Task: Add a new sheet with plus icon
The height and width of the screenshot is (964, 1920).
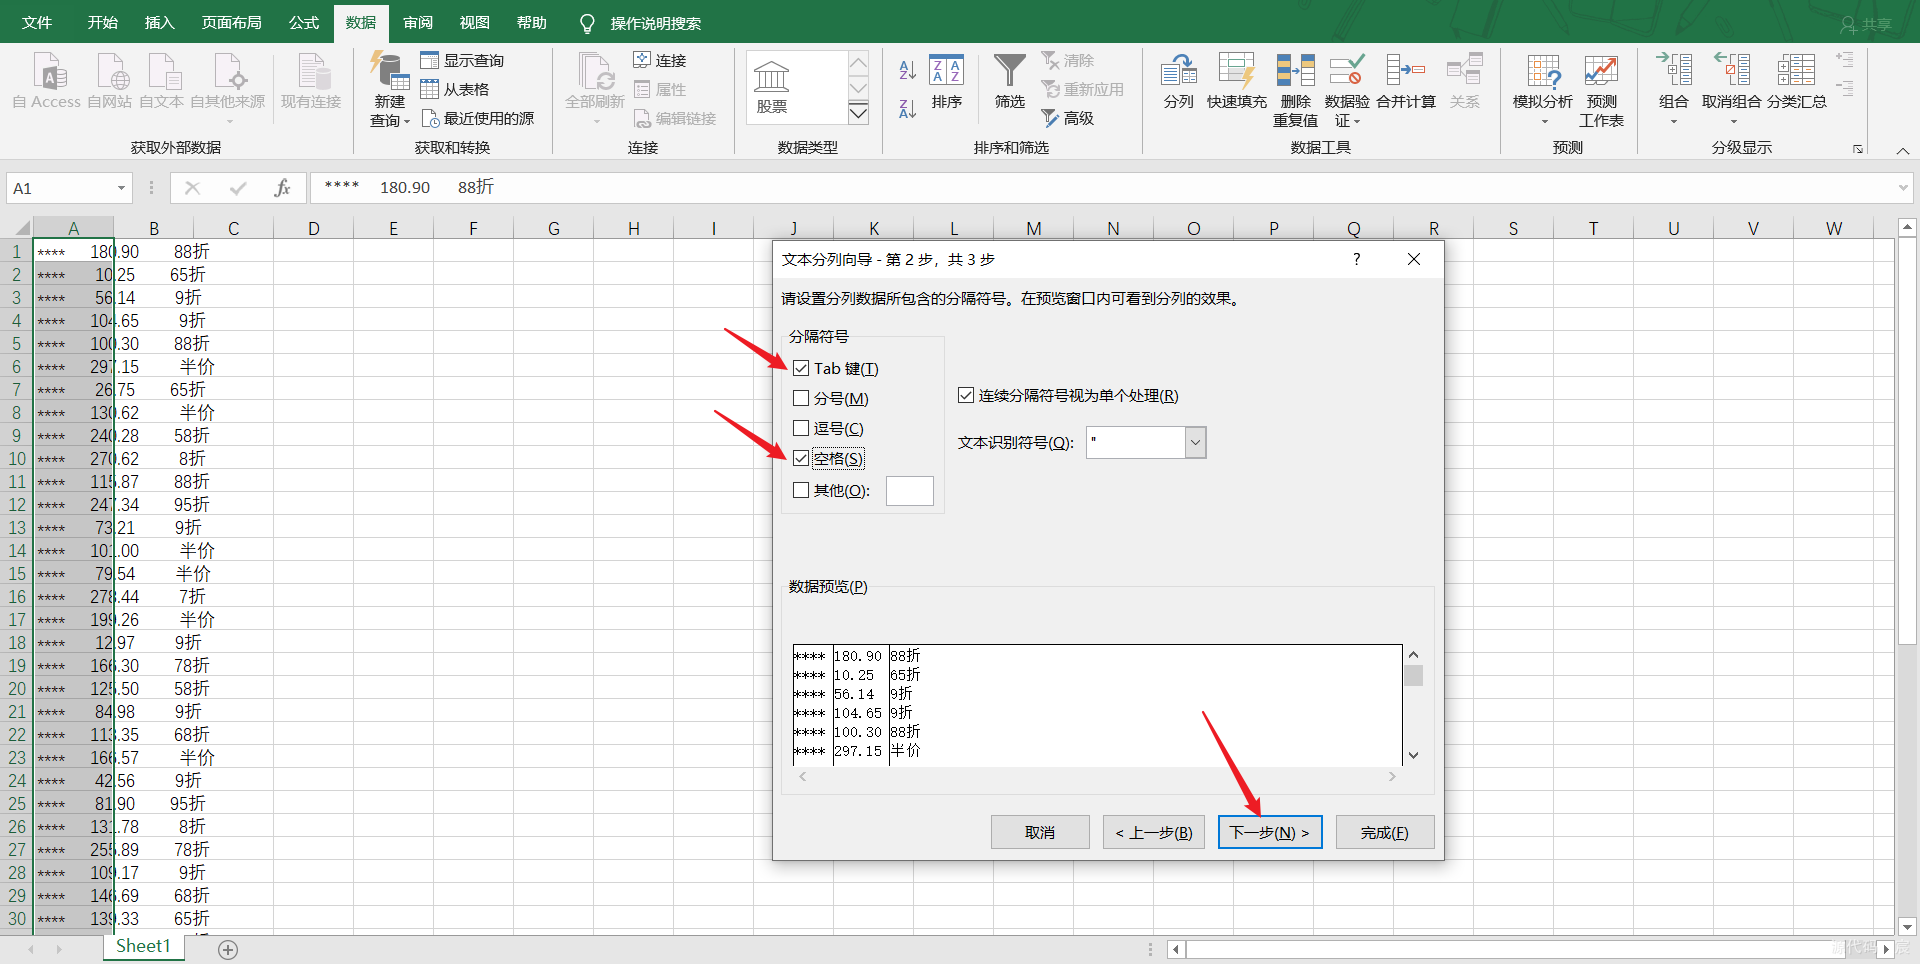Action: point(228,950)
